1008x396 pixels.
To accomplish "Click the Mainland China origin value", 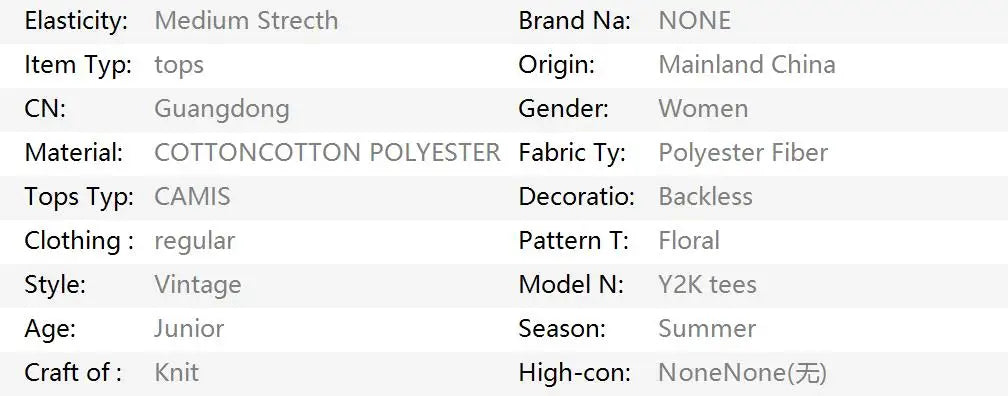I will click(x=747, y=64).
